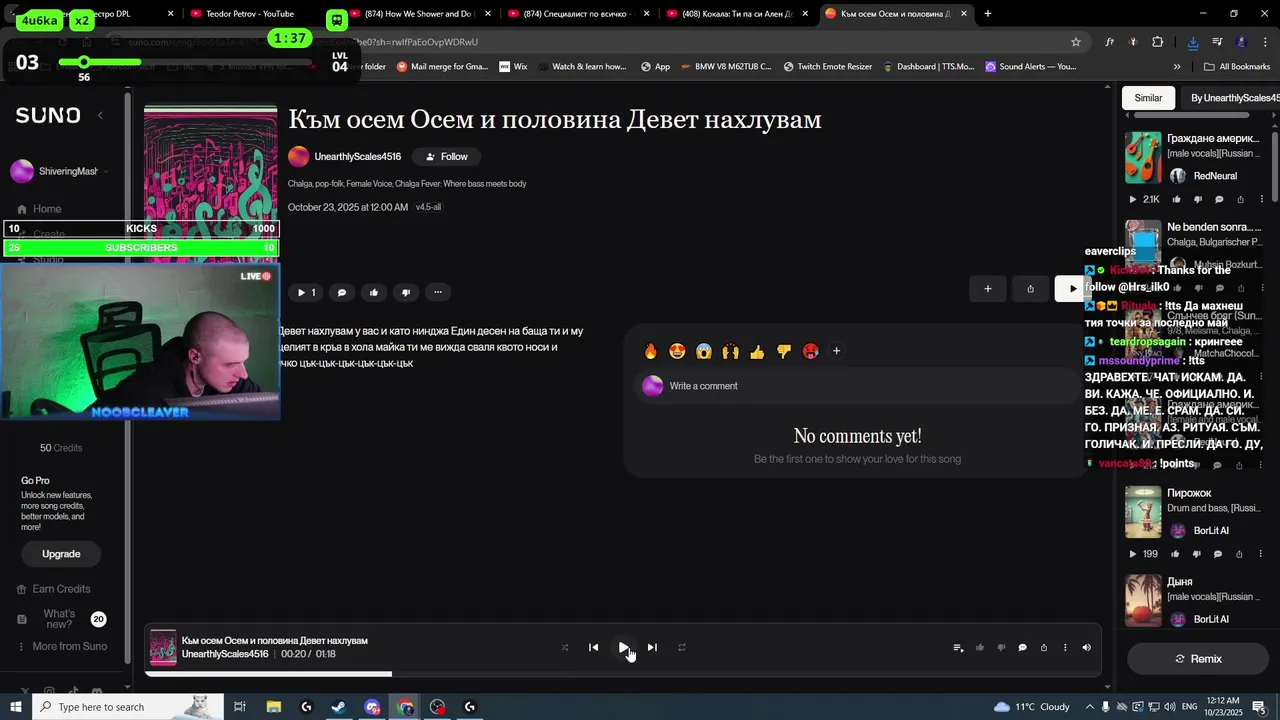
Task: Open Earn Credits in sidebar
Action: [61, 589]
